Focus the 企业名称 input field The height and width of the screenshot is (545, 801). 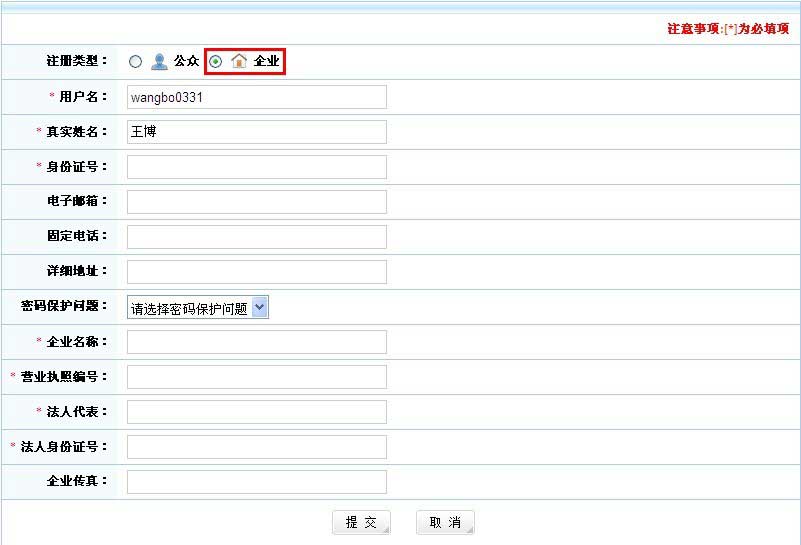click(256, 342)
